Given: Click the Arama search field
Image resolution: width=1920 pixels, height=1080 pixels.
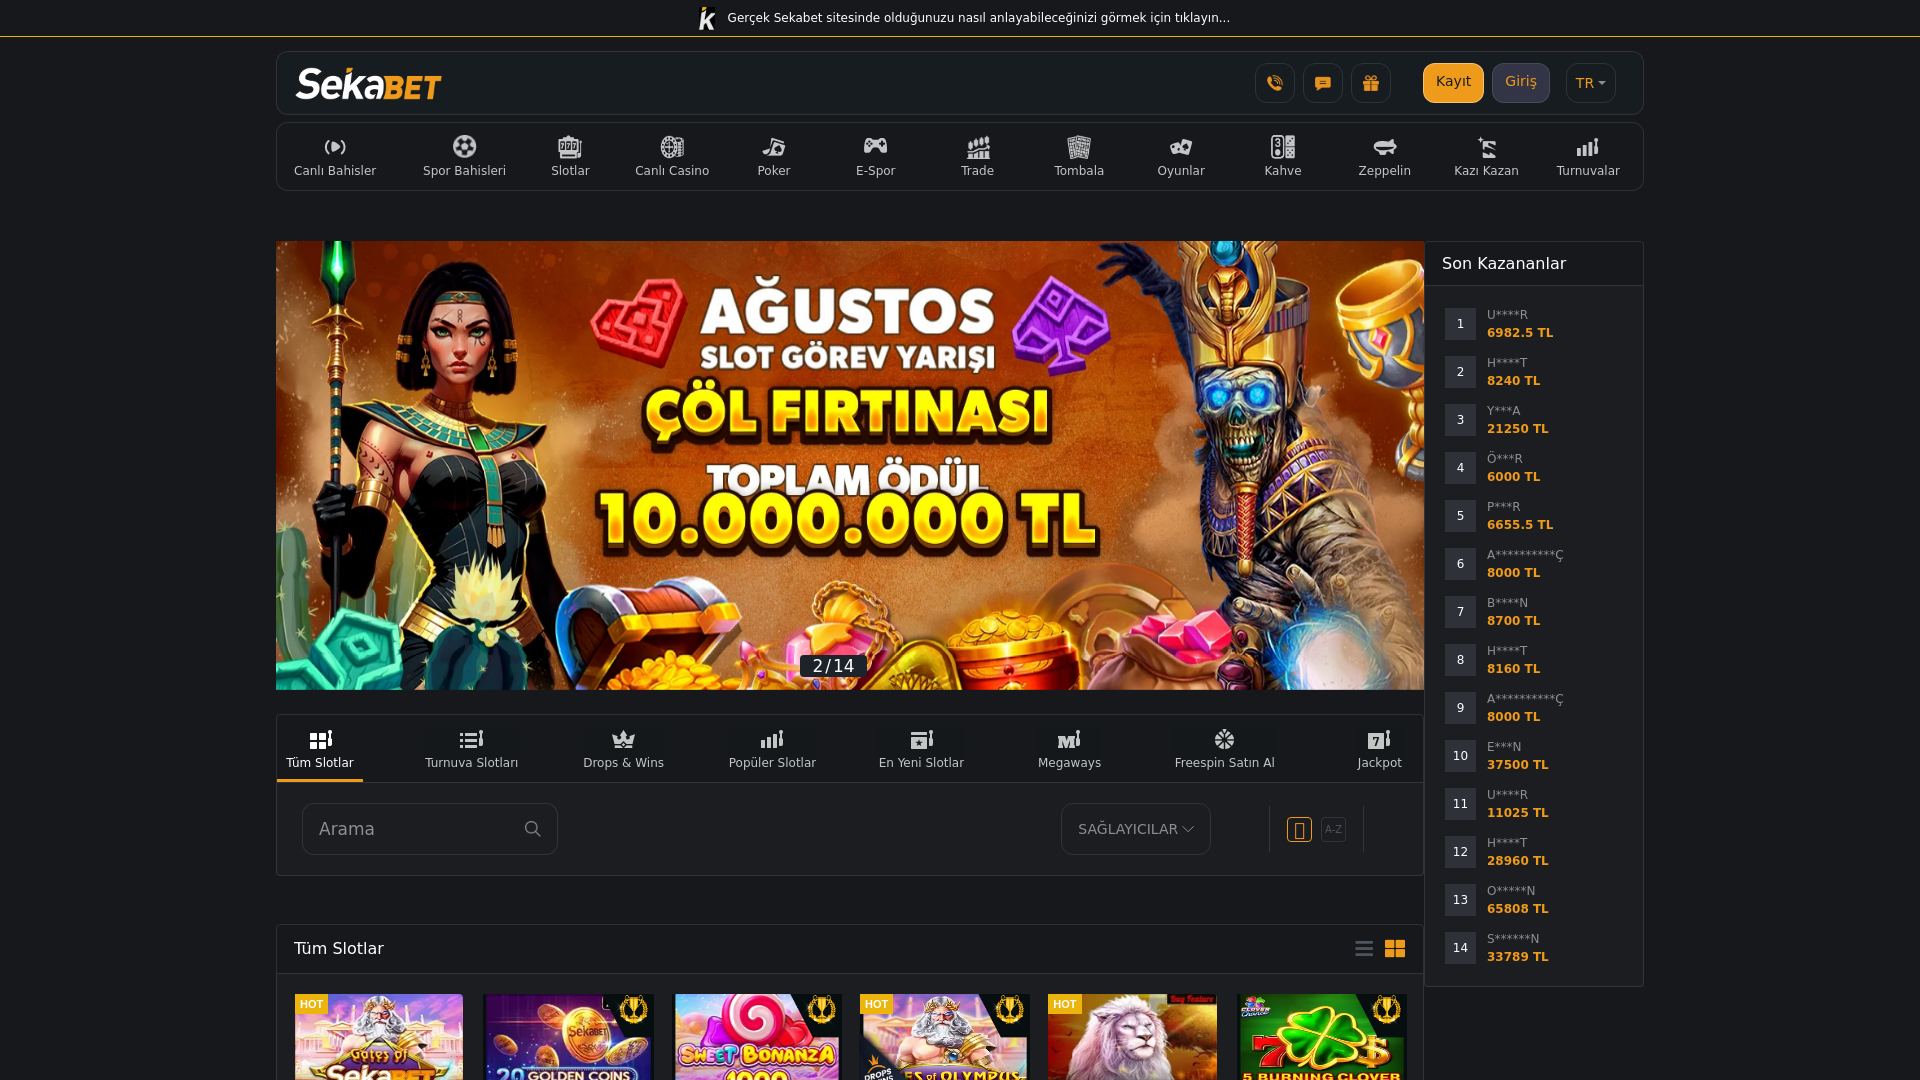Looking at the screenshot, I should click(430, 829).
